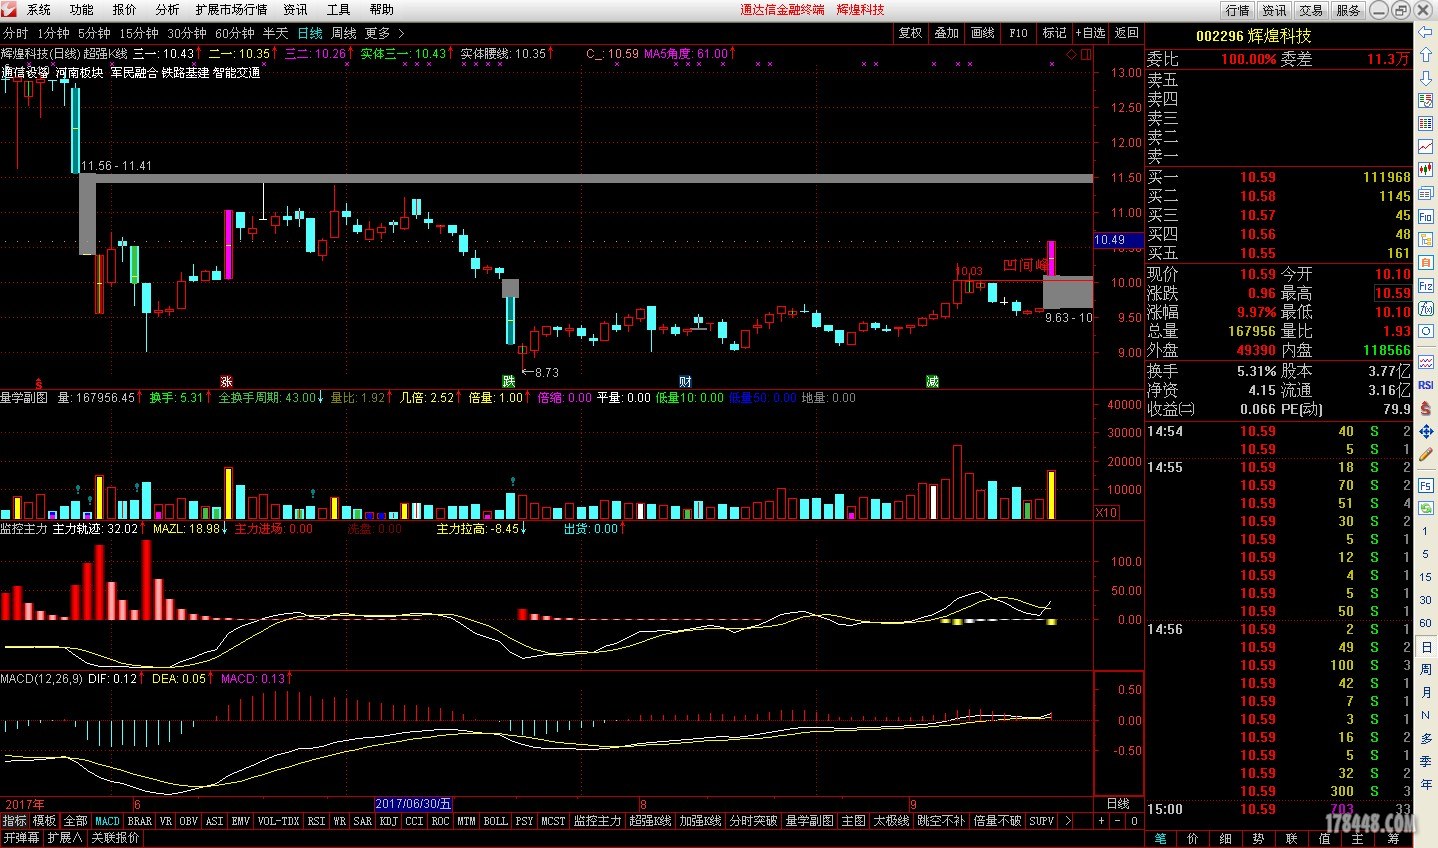Click the 行情 button at the top right
The width and height of the screenshot is (1438, 848).
(x=1237, y=10)
